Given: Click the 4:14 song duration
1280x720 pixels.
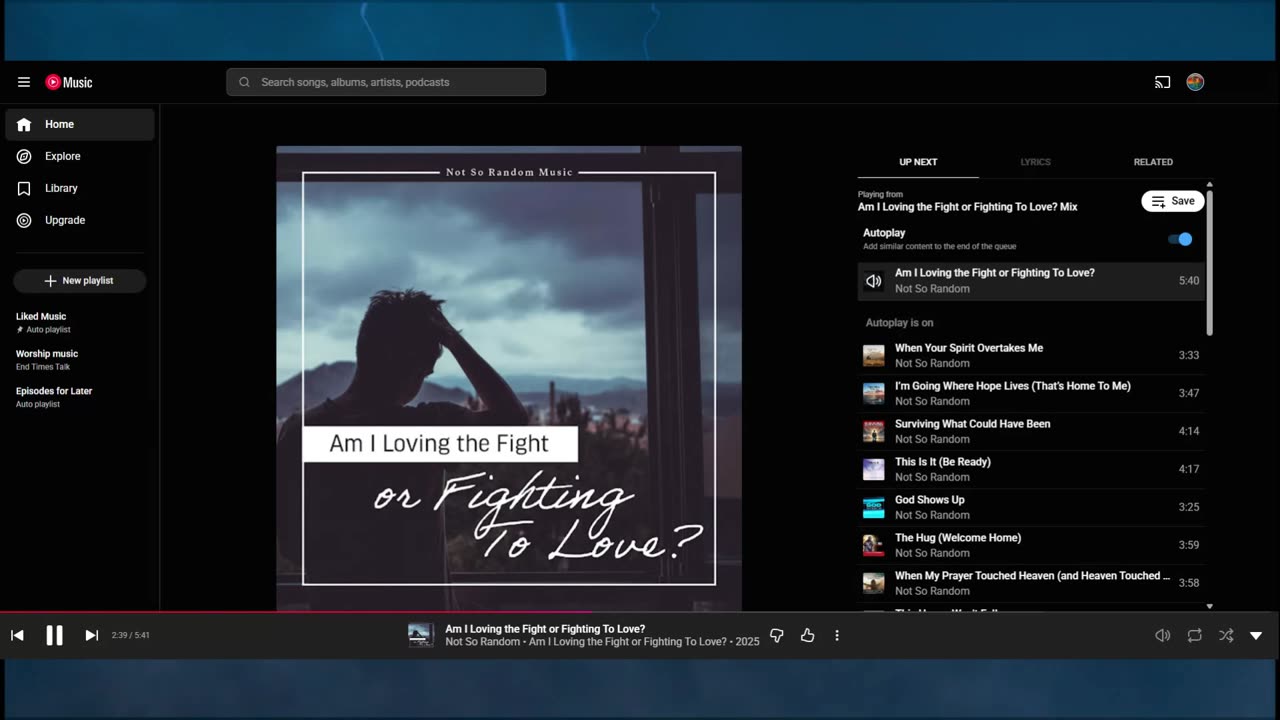Looking at the screenshot, I should click(1189, 431).
